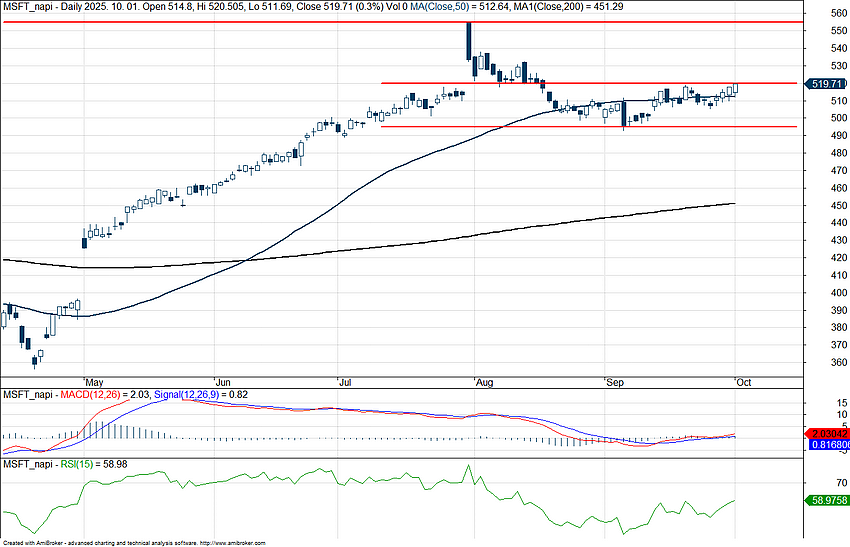
Task: Click the lowest candle in April
Action: pyautogui.click(x=35, y=360)
